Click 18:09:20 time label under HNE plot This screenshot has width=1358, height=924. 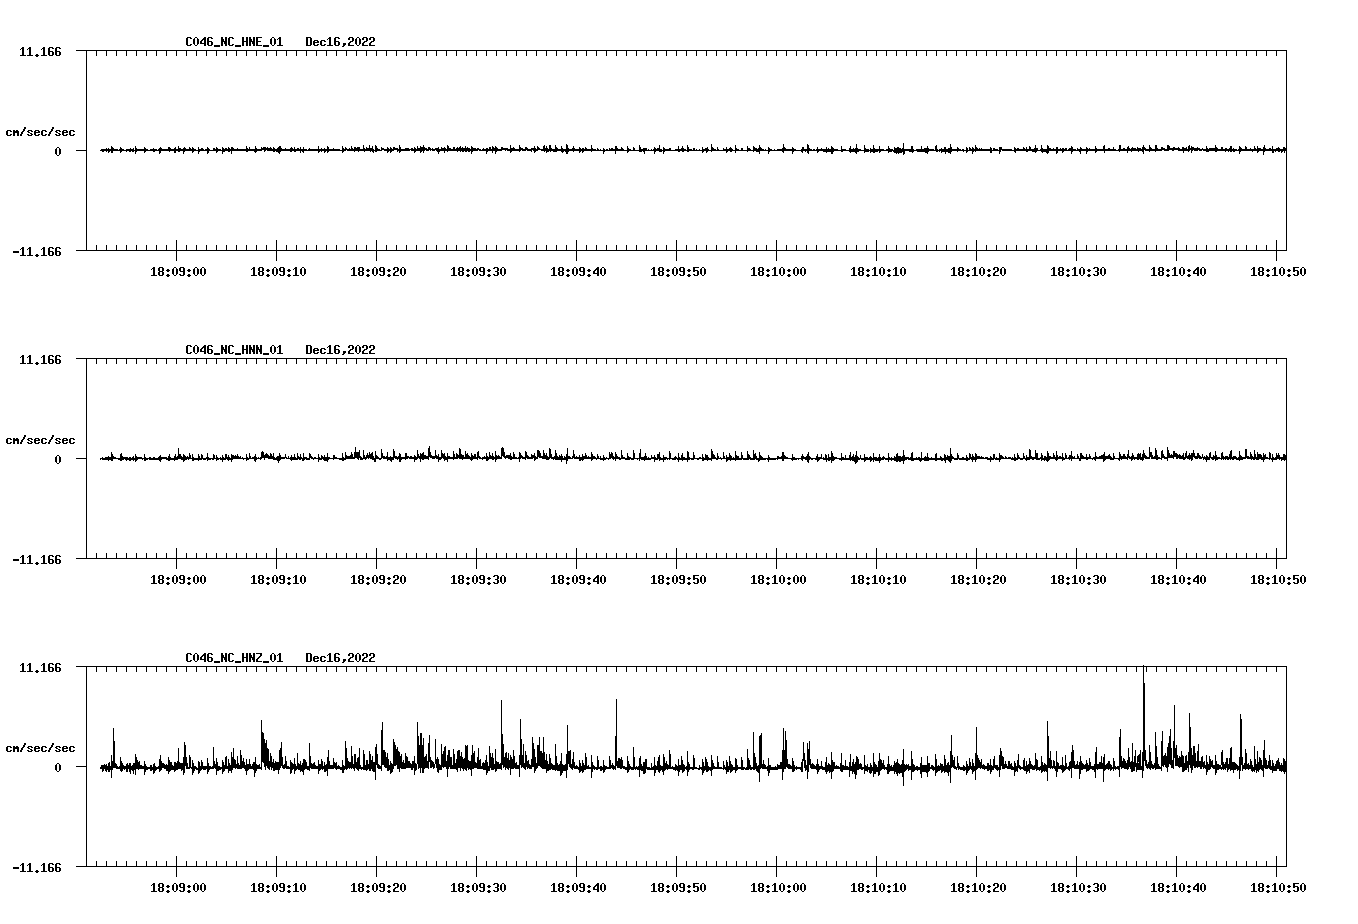coord(378,271)
